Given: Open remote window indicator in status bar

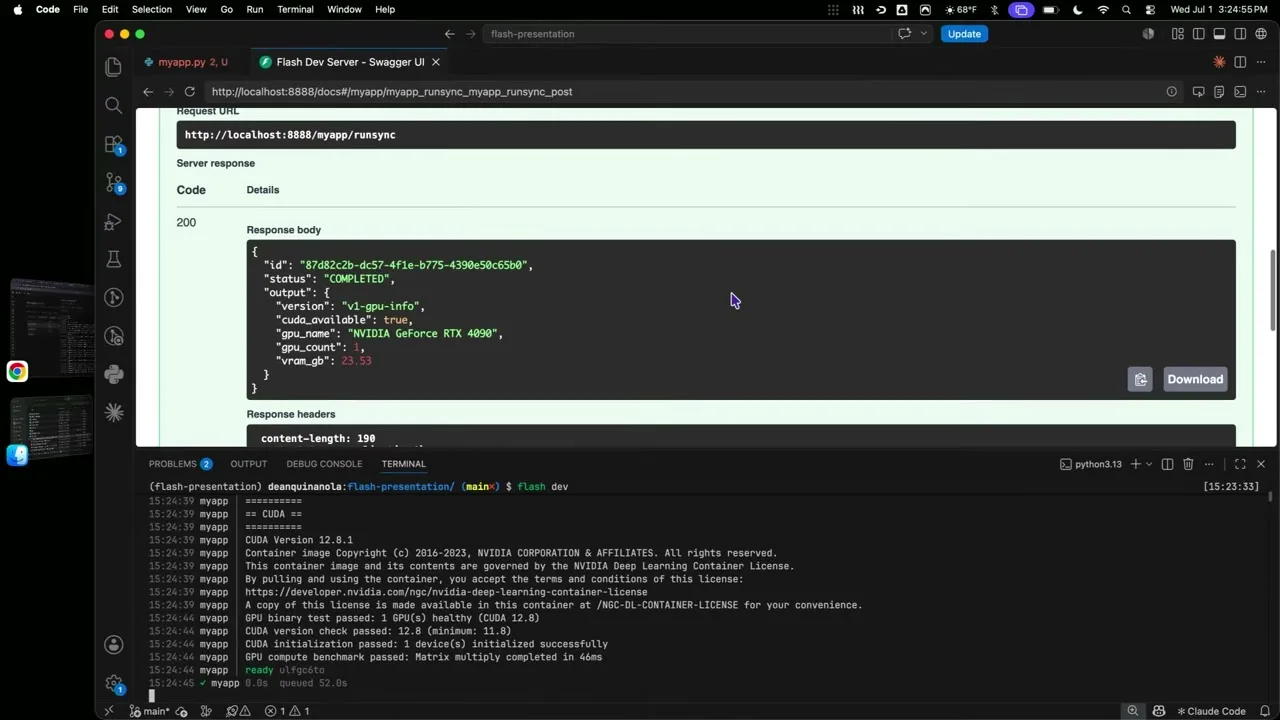Looking at the screenshot, I should click(x=109, y=711).
